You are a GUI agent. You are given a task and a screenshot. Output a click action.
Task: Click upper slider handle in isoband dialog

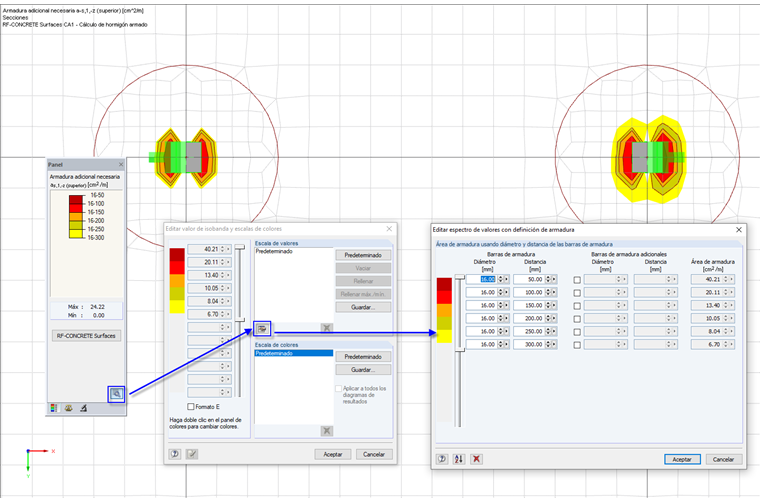coord(239,247)
